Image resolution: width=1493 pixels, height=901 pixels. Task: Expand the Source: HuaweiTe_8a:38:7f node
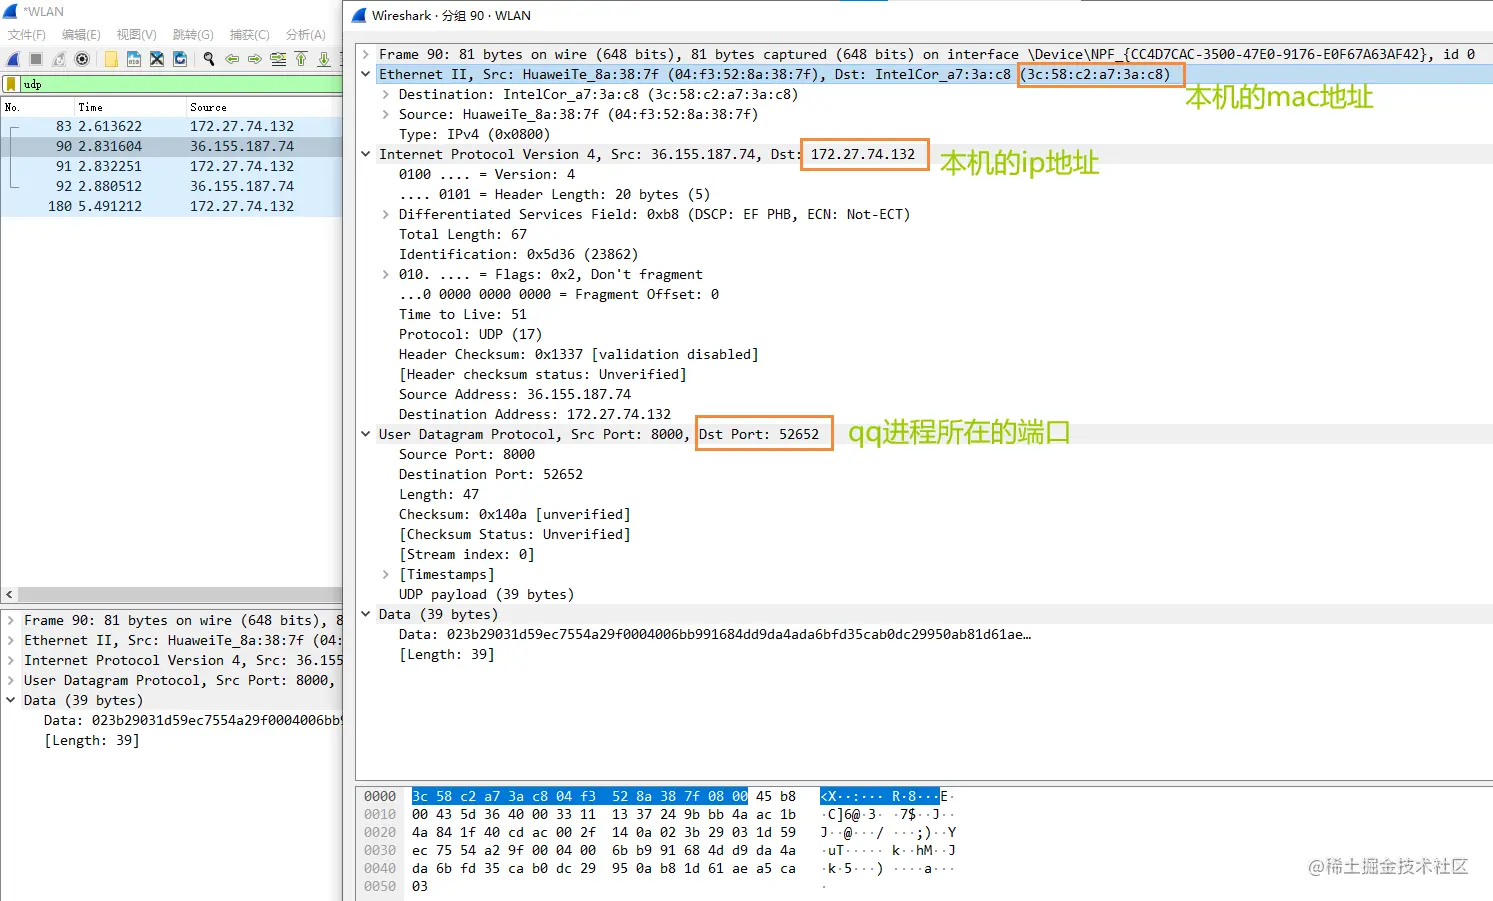[386, 114]
